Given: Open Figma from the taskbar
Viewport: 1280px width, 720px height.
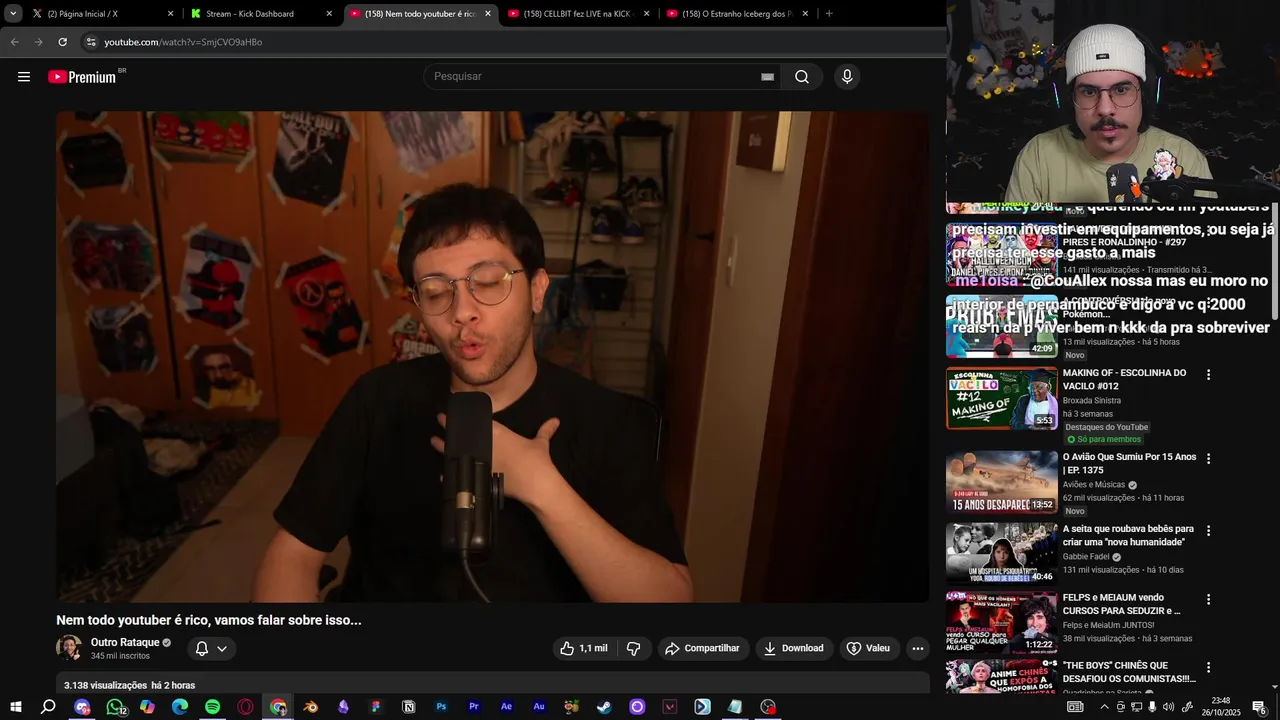Looking at the screenshot, I should point(376,707).
